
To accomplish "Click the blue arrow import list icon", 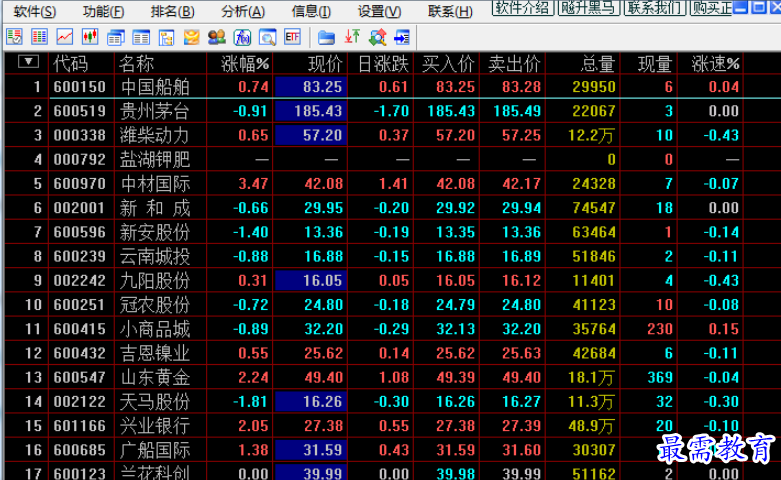I will (401, 37).
